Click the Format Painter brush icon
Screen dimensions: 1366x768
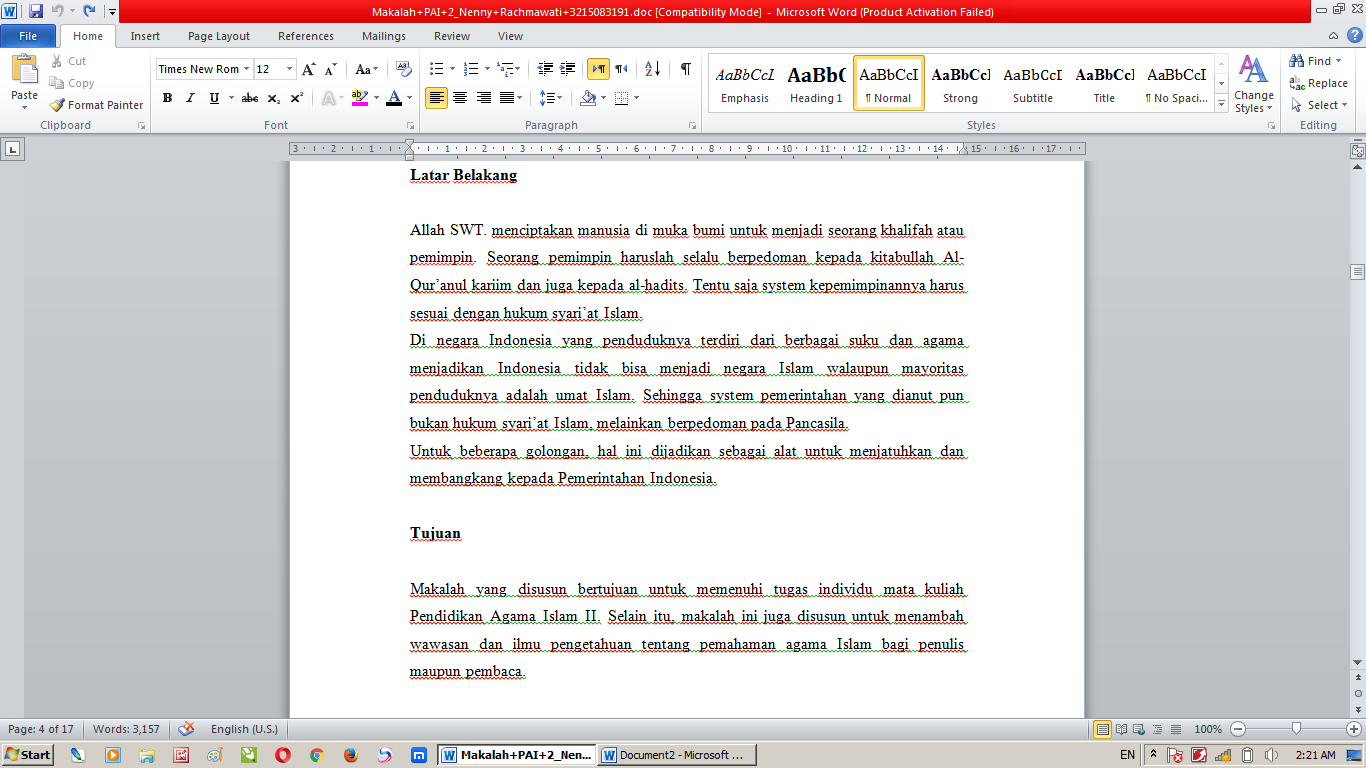58,105
